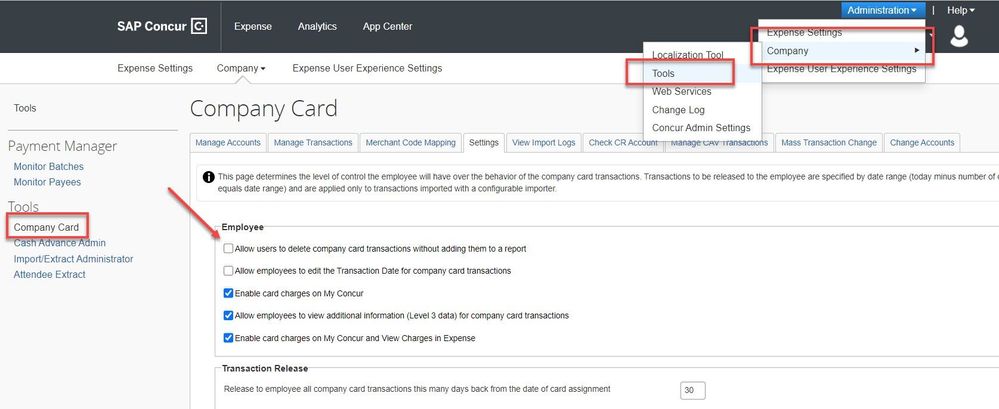Open Monitor Payees link

[x=47, y=182]
